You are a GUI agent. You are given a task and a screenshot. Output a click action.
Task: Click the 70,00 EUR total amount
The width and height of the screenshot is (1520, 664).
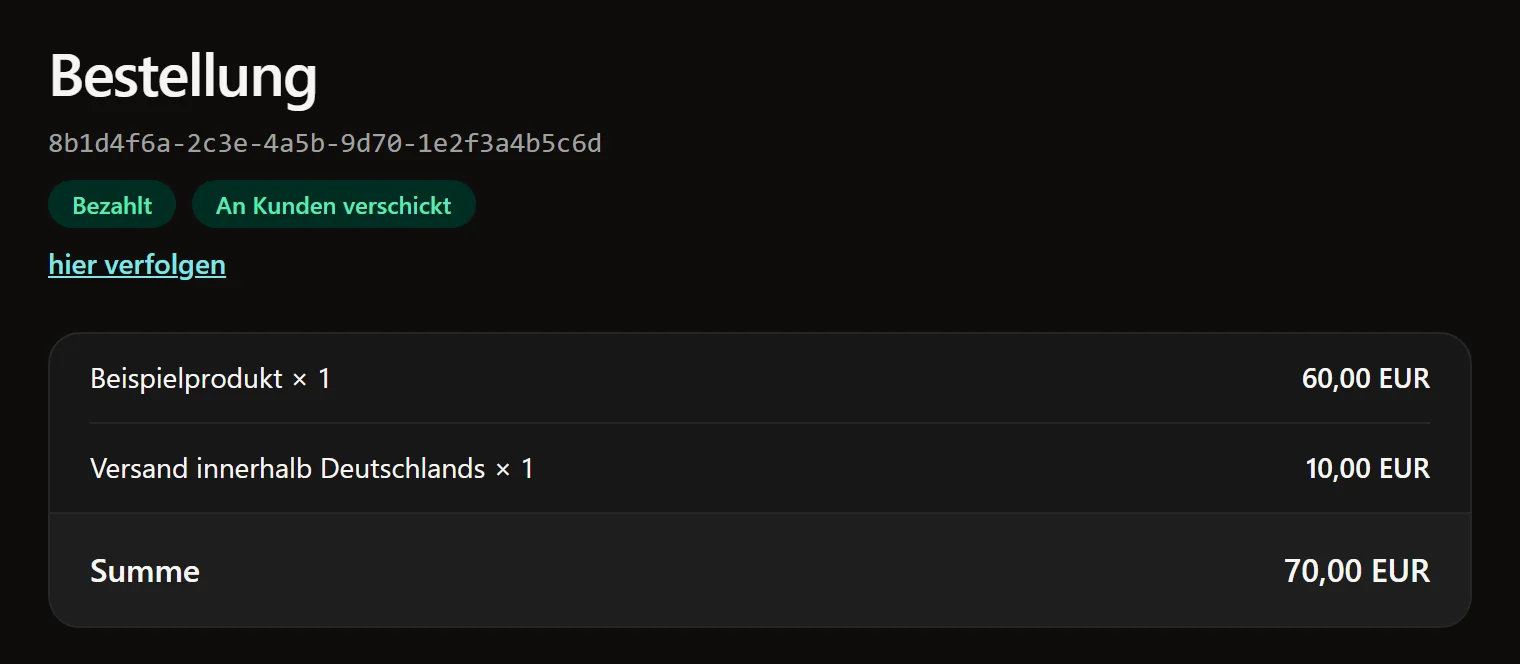1357,571
